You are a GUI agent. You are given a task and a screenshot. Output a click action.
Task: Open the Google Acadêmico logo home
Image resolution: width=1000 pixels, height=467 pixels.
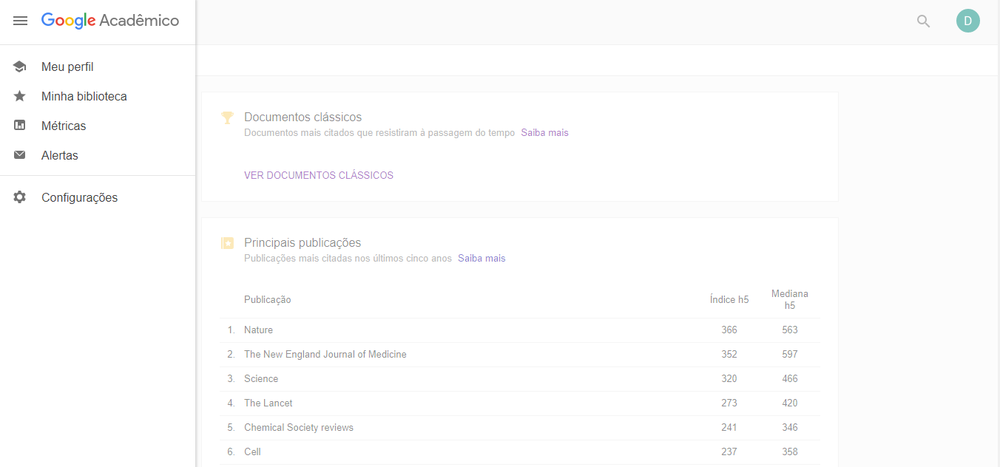pyautogui.click(x=110, y=20)
